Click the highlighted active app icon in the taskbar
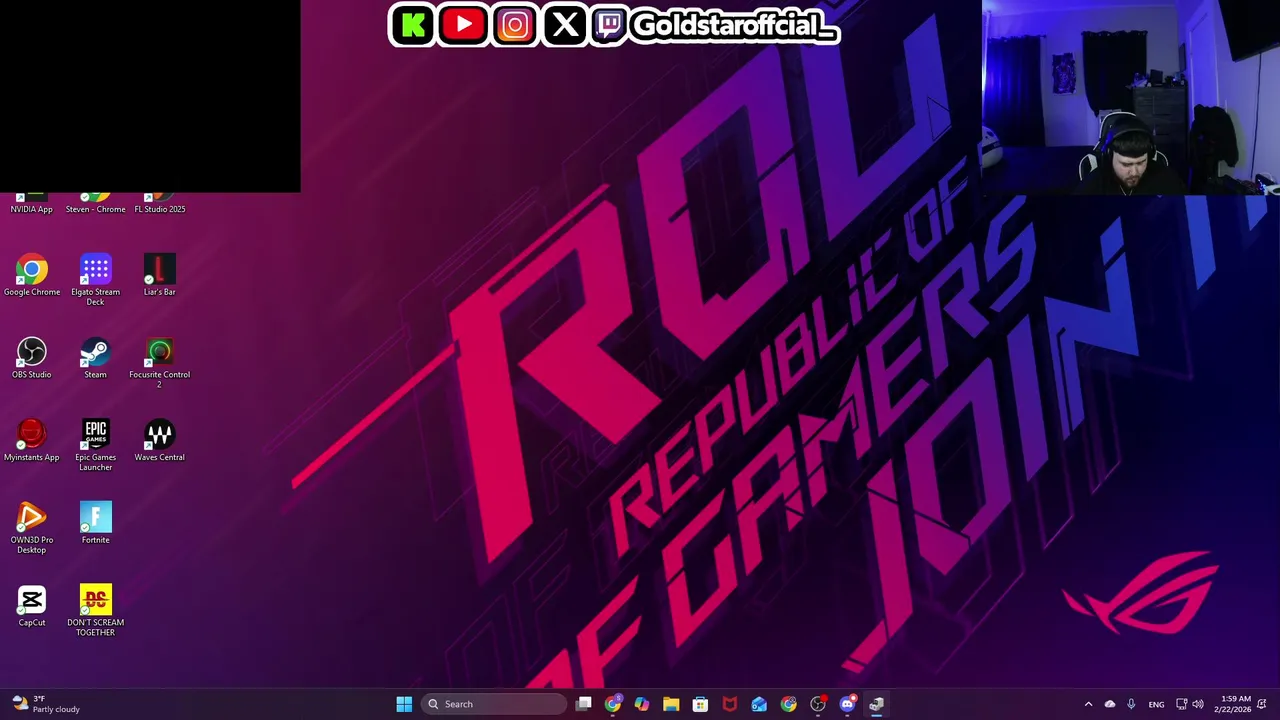The height and width of the screenshot is (720, 1280). click(877, 704)
